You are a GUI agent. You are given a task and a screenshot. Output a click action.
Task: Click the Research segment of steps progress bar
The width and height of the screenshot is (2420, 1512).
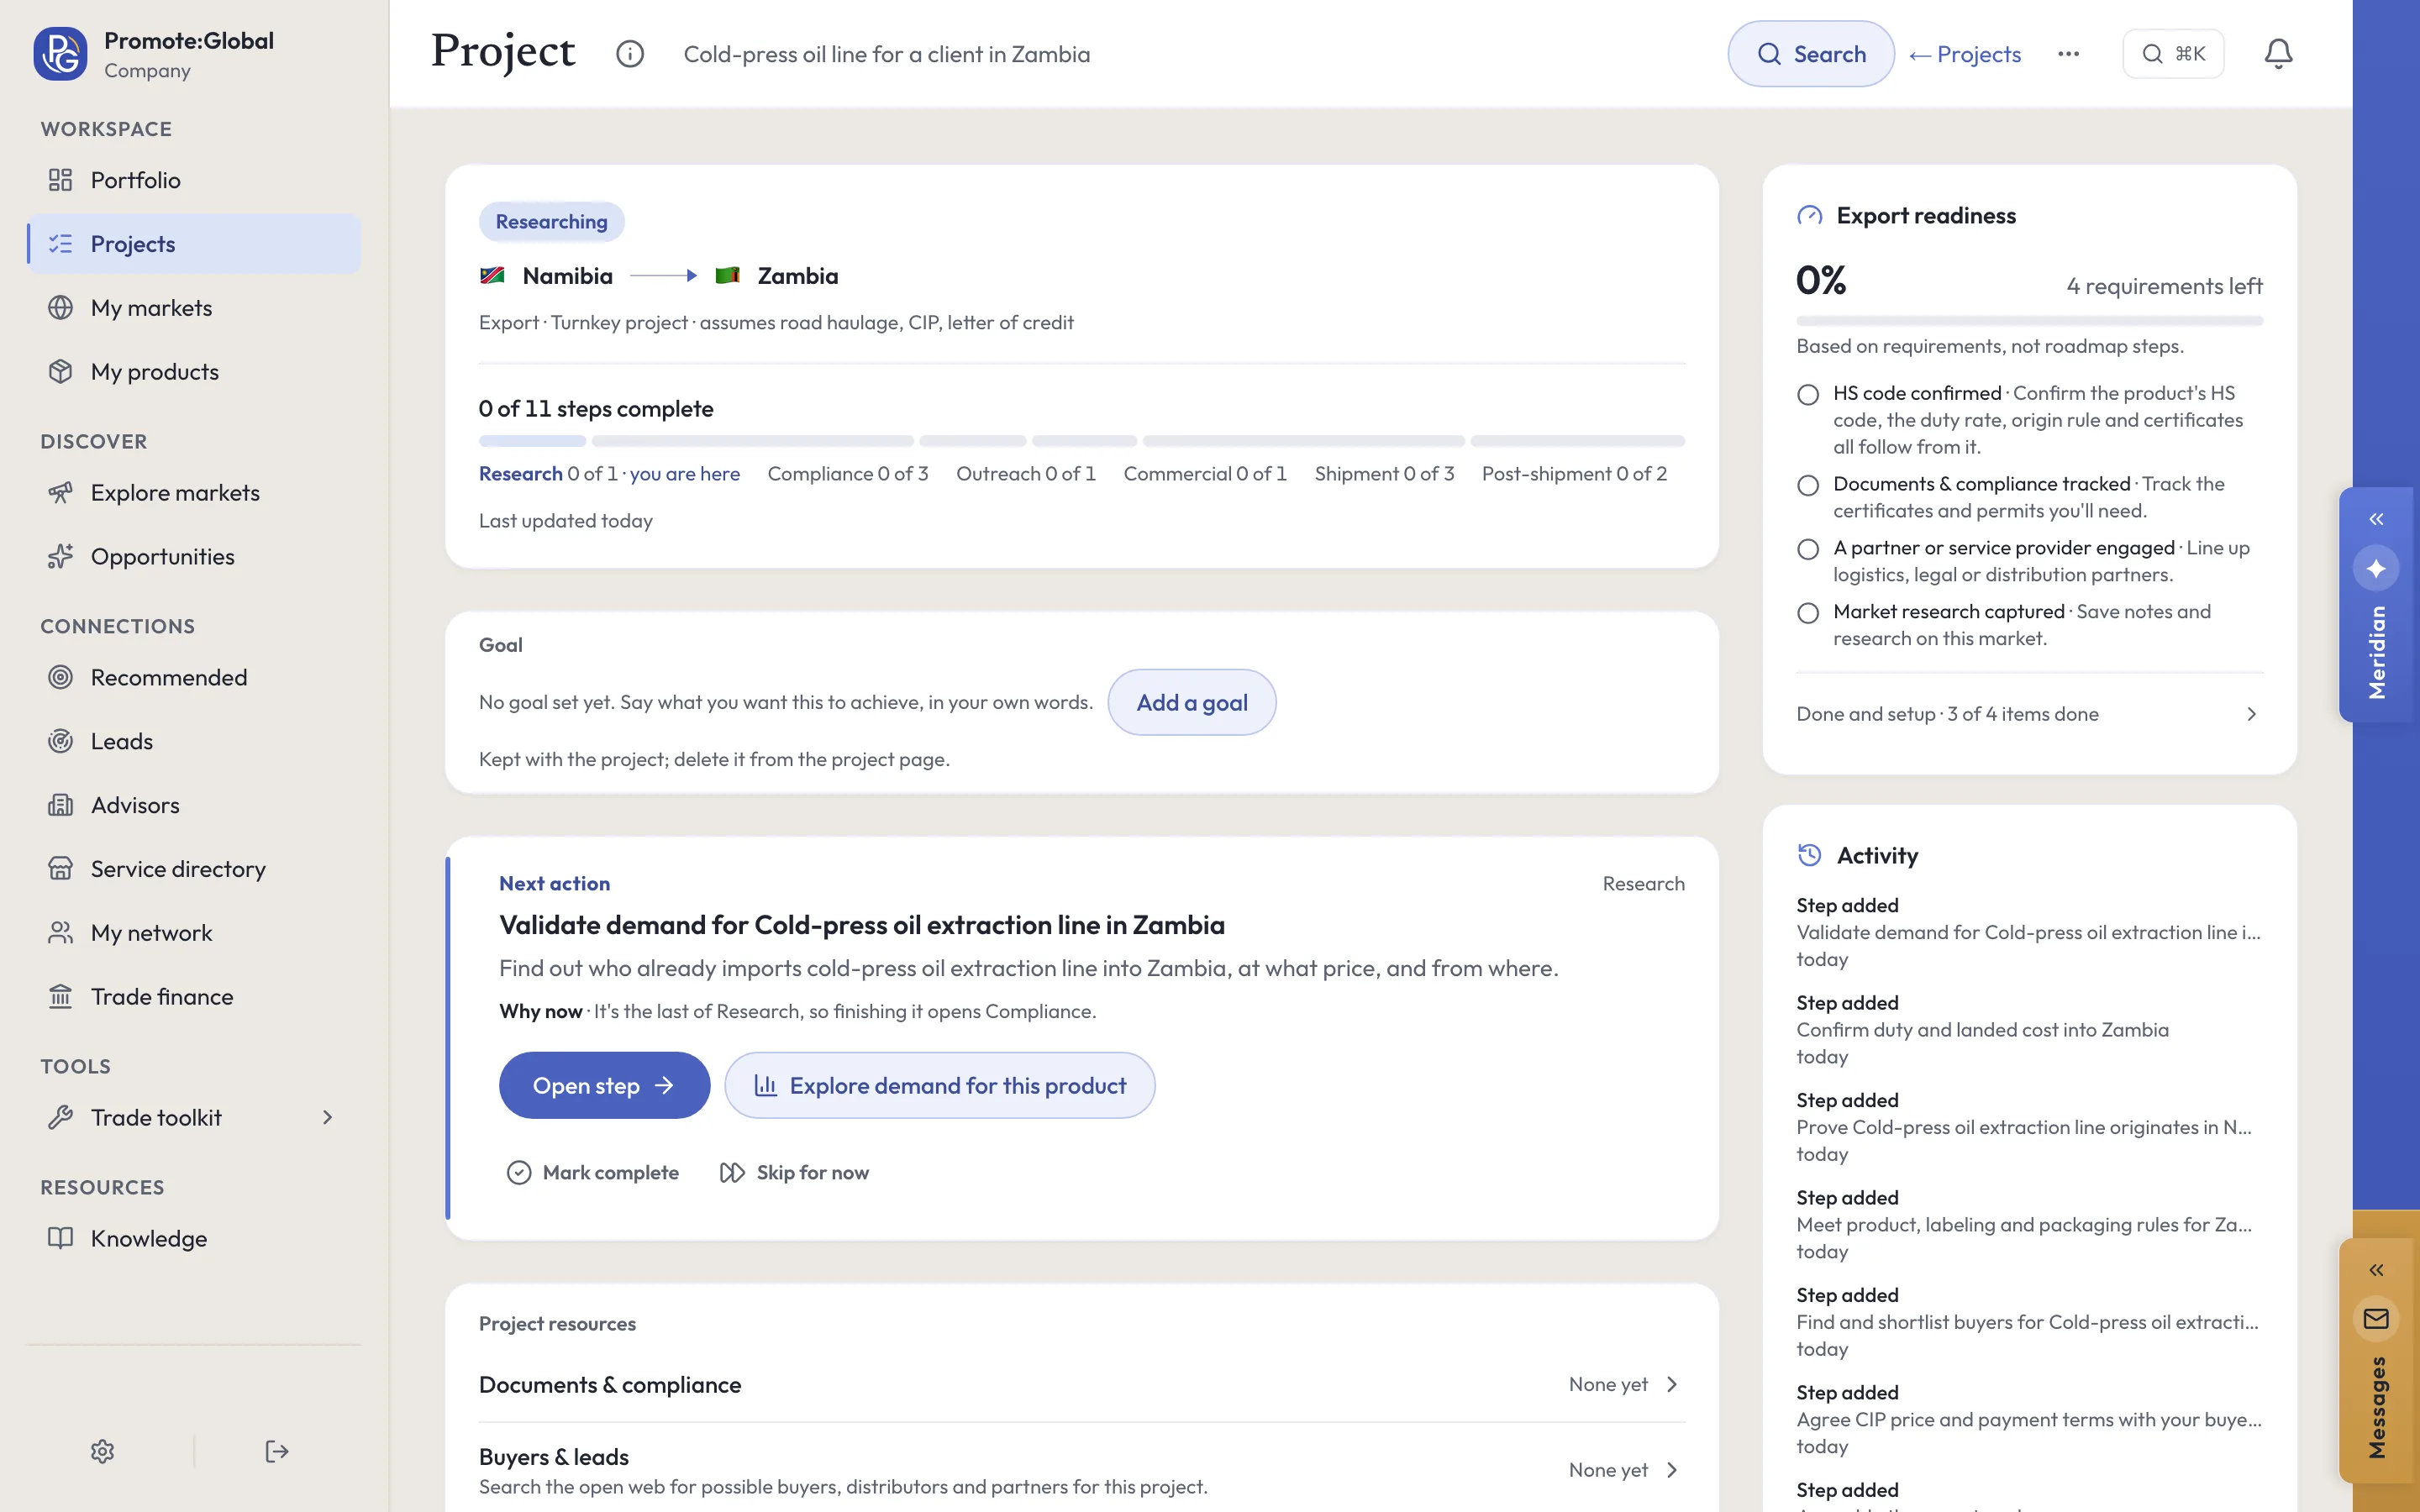pos(532,441)
